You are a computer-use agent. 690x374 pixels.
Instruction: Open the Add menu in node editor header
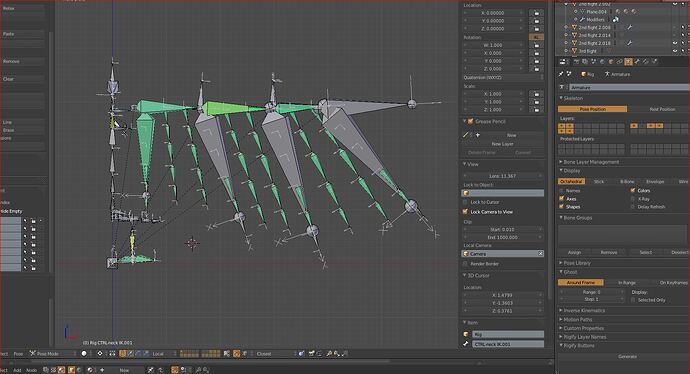[17, 370]
